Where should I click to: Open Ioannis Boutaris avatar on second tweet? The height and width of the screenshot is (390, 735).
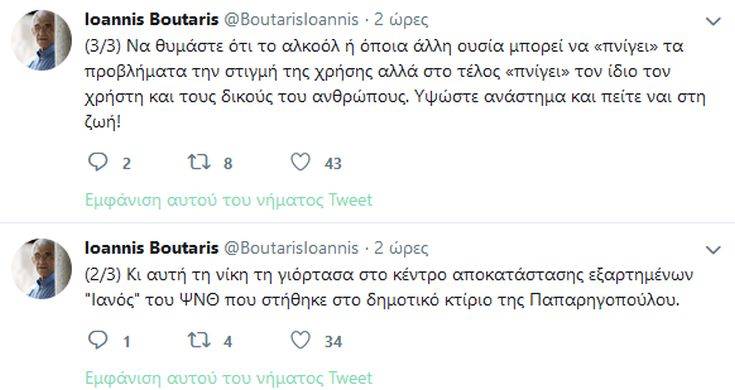(42, 269)
